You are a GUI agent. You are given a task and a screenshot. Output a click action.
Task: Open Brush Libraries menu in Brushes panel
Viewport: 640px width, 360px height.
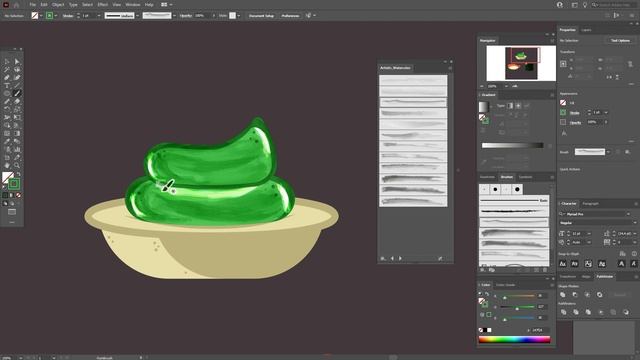pyautogui.click(x=482, y=270)
